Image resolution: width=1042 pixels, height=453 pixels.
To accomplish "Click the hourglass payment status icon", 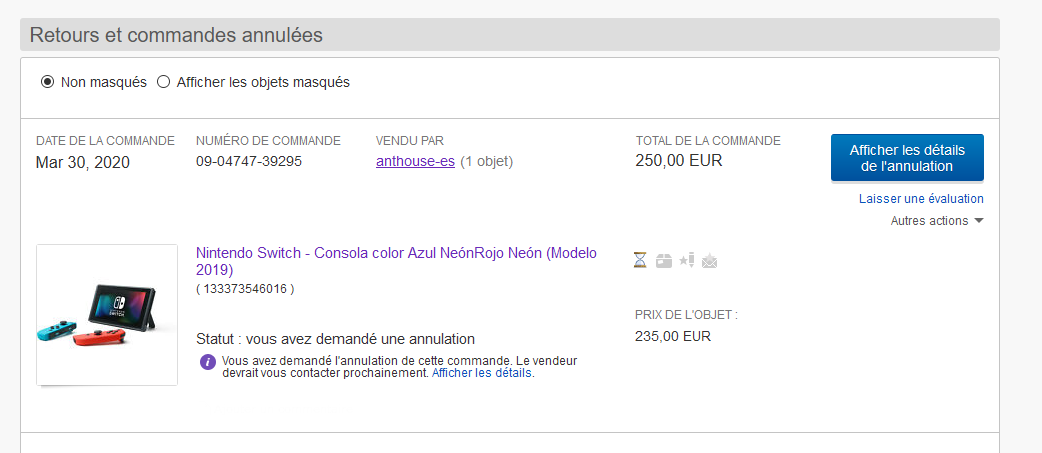I will [x=639, y=261].
